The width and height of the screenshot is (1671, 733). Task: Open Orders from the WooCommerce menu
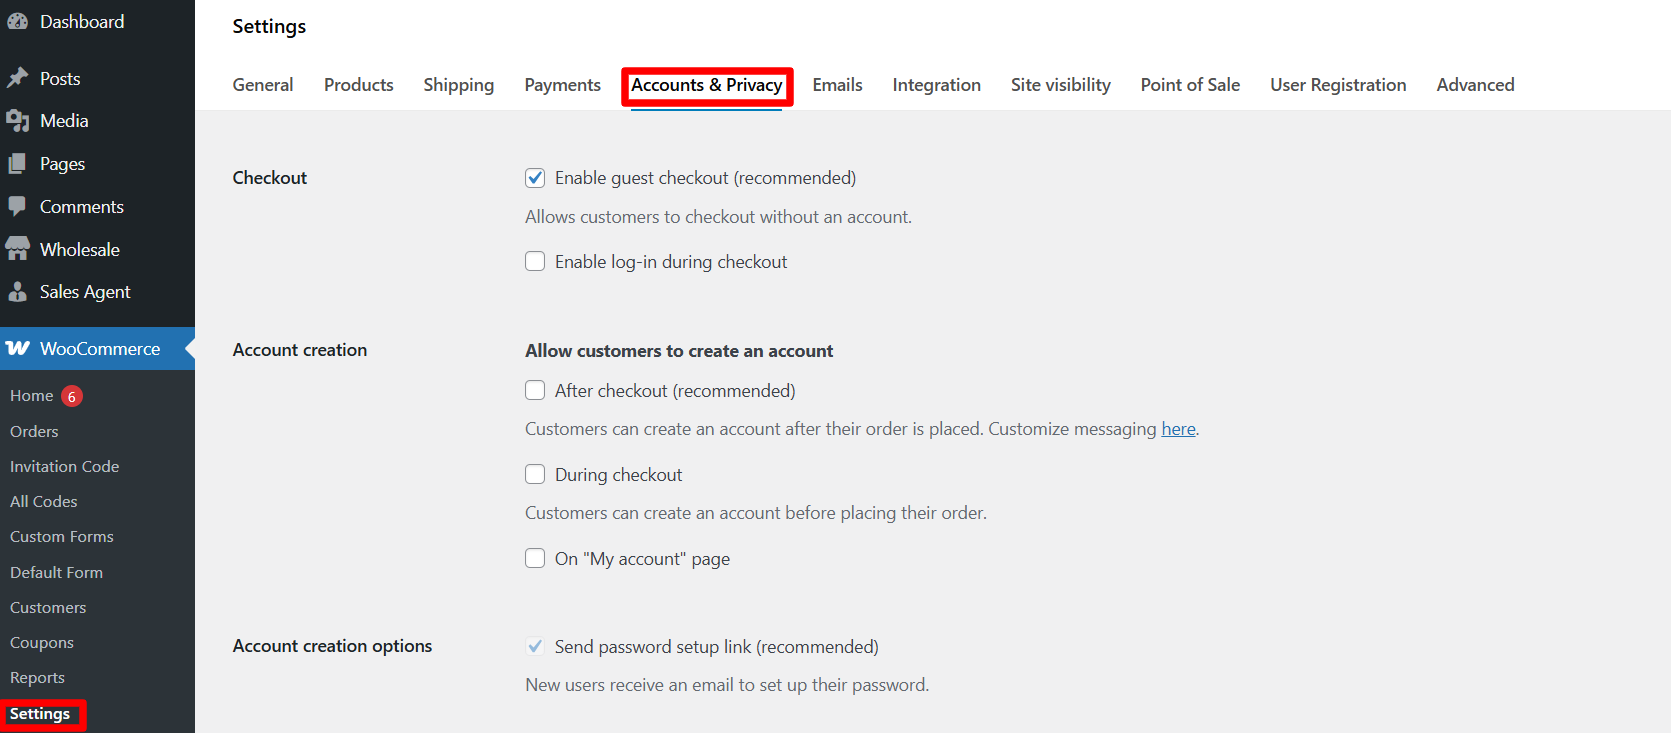[x=34, y=431]
